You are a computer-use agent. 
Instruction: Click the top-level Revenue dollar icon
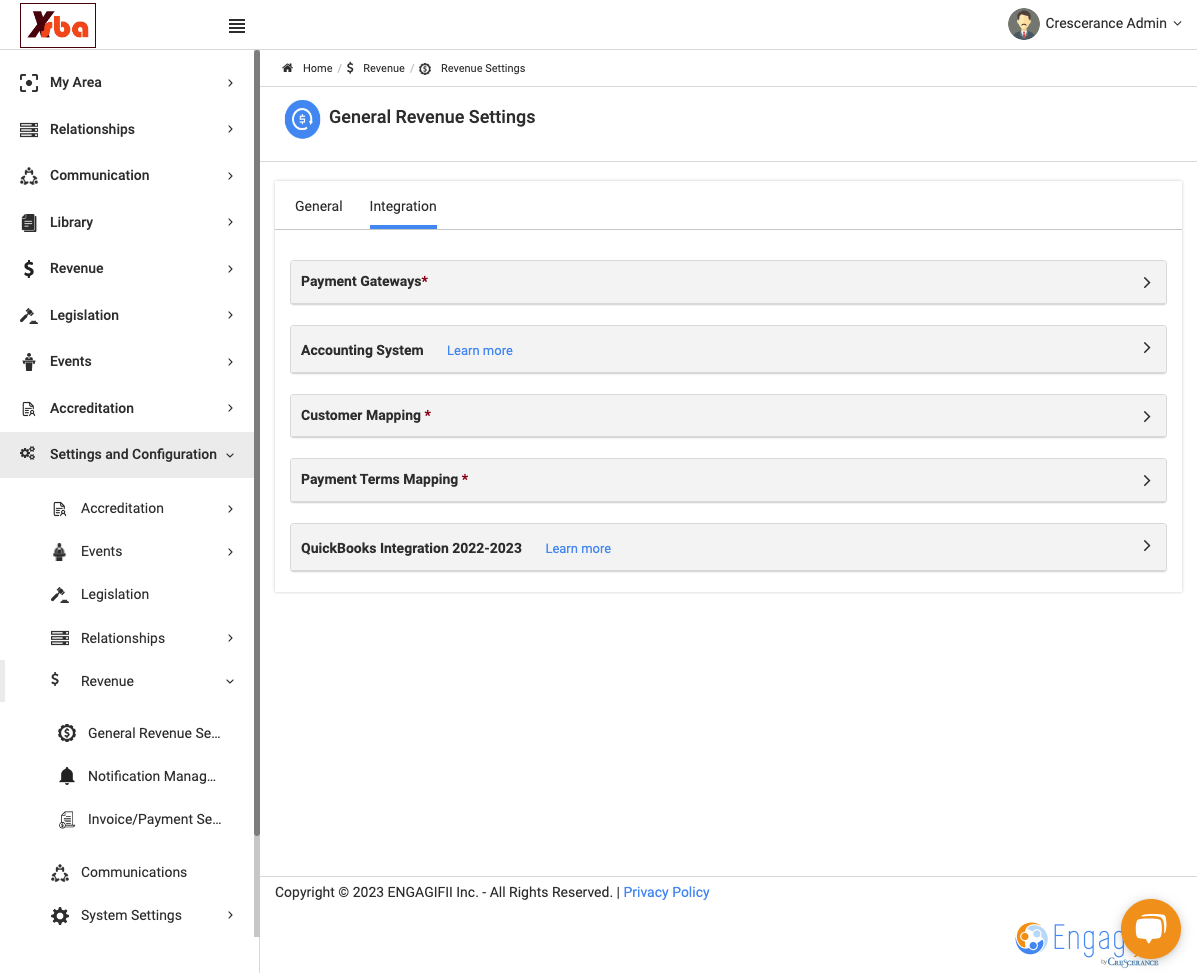29,269
